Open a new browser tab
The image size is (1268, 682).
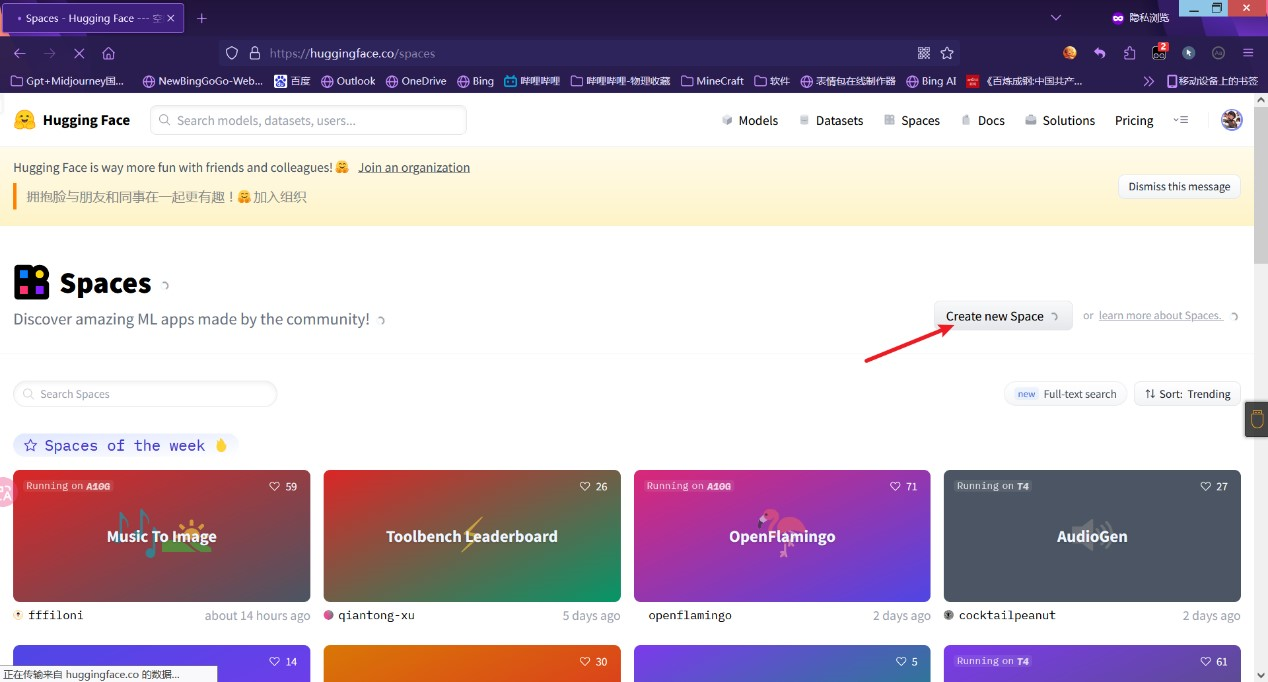coord(202,18)
